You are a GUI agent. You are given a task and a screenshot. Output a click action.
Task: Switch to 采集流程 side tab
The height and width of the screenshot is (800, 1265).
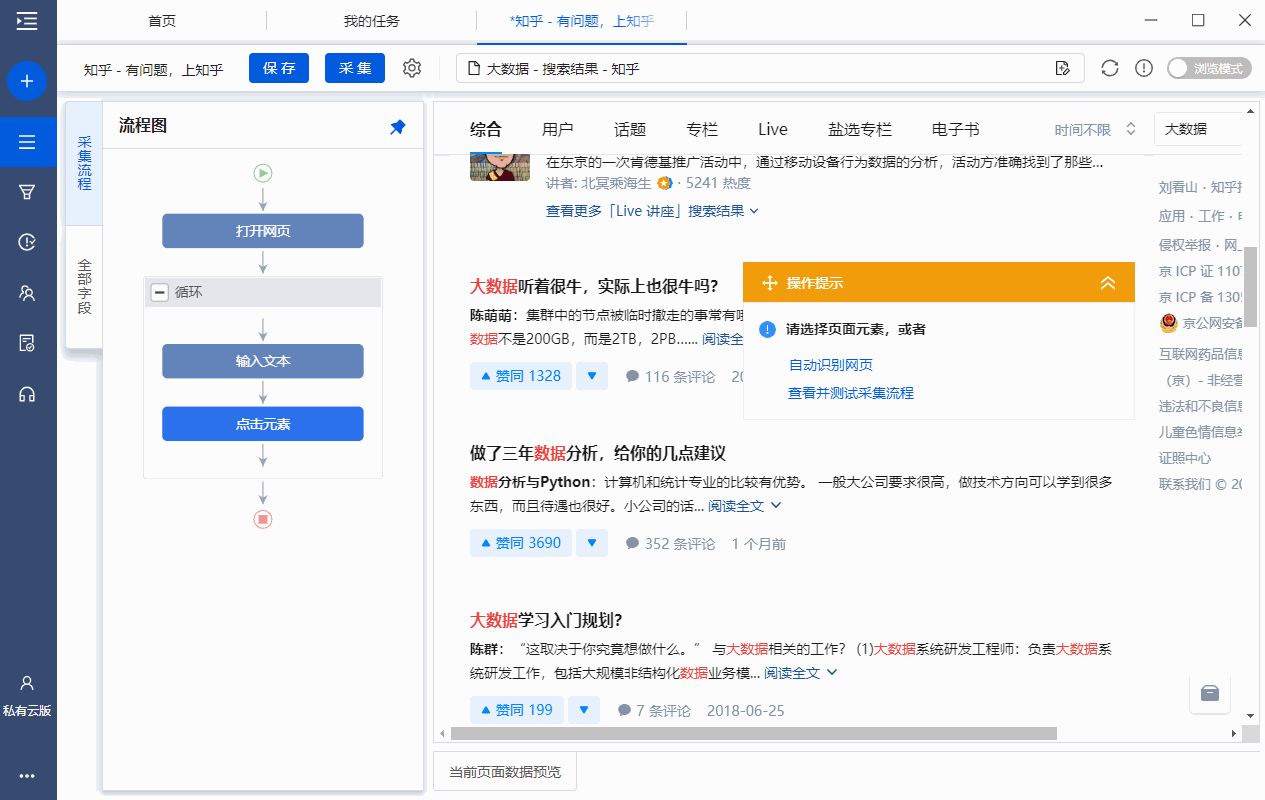point(84,163)
